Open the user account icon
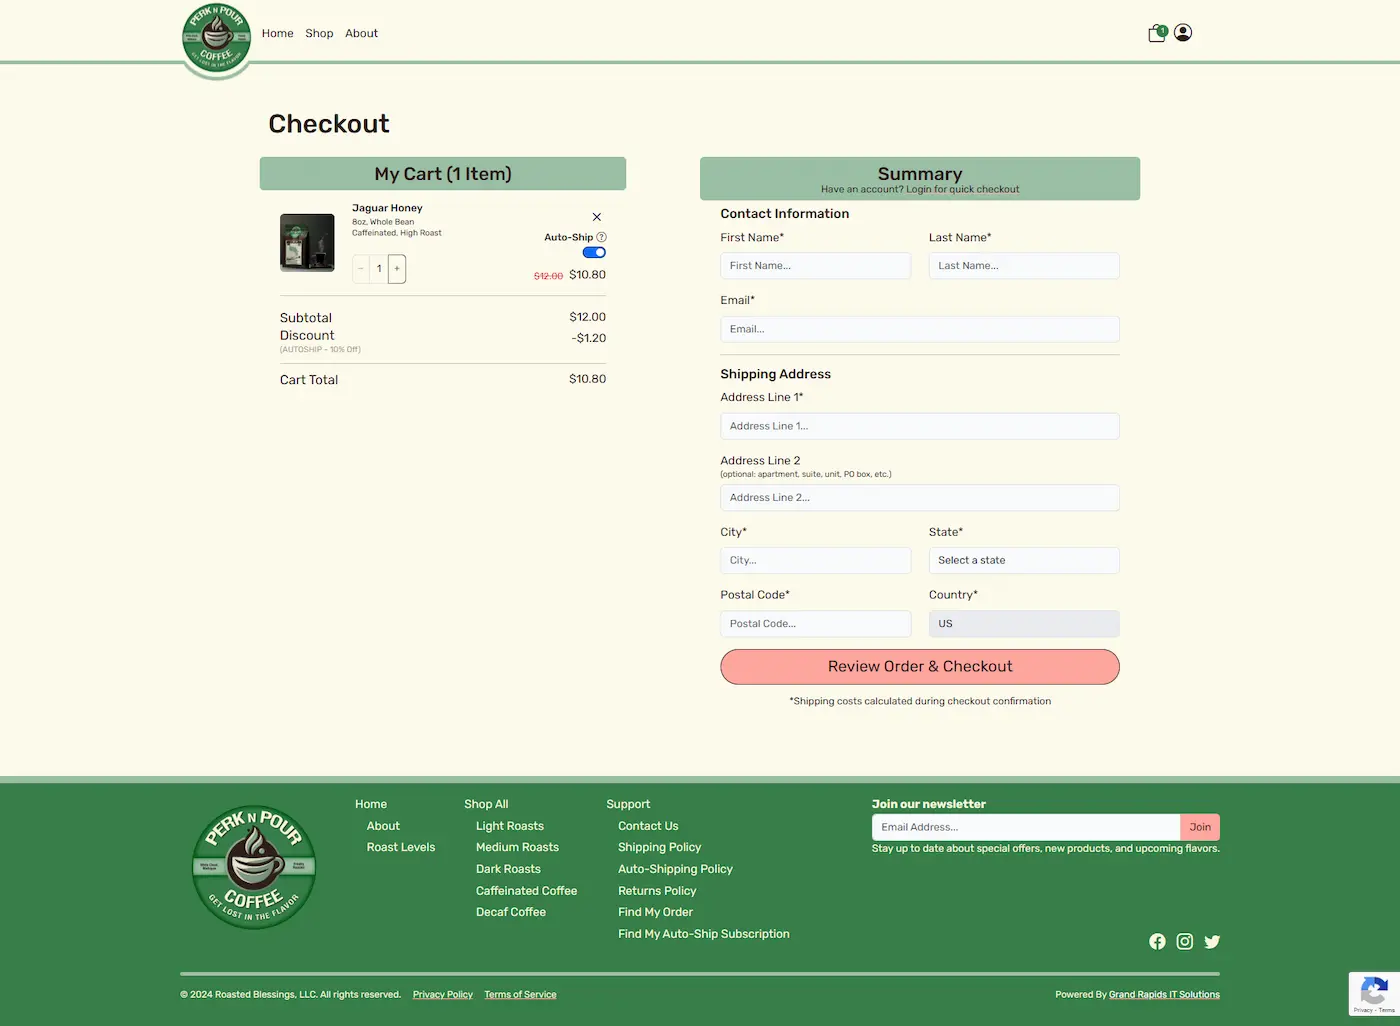This screenshot has width=1400, height=1026. [x=1183, y=33]
